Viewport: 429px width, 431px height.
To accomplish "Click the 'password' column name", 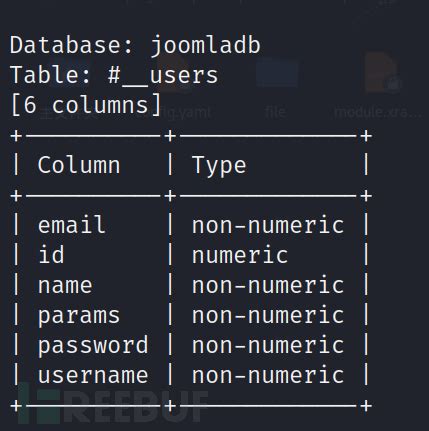I will pos(93,345).
